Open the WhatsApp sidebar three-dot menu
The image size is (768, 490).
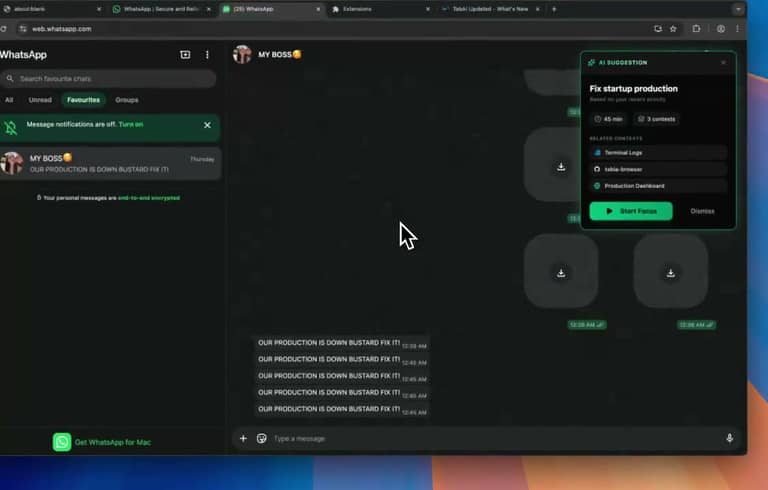(207, 54)
